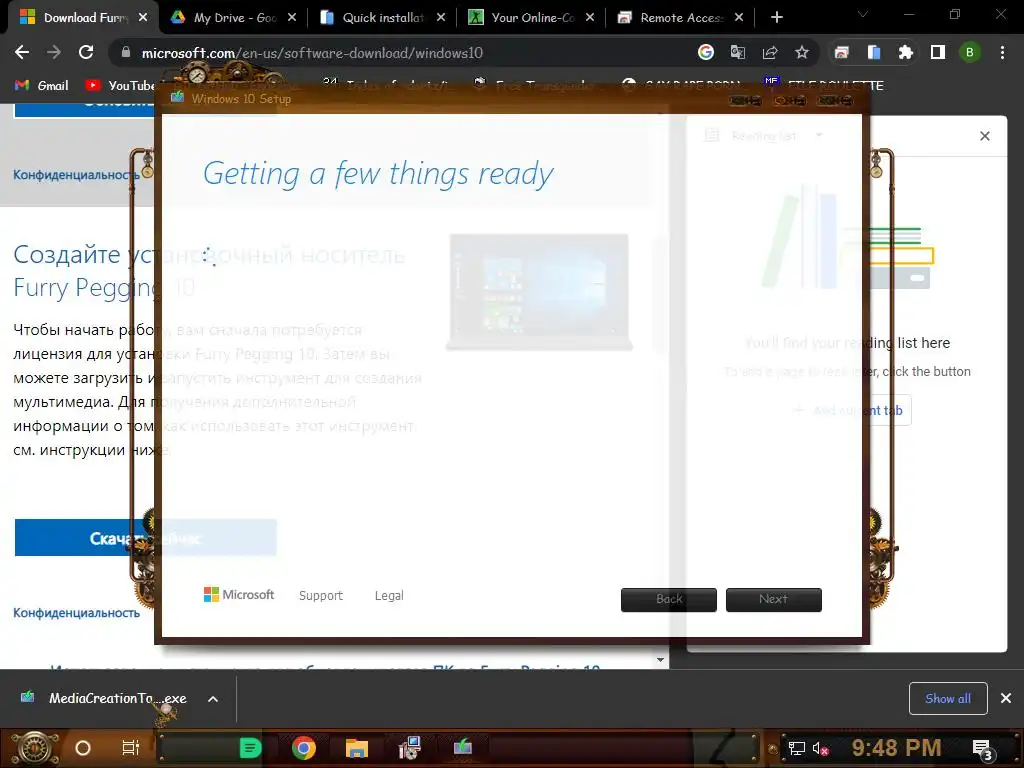Close the Reading list side panel
Image resolution: width=1024 pixels, height=768 pixels.
tap(985, 136)
